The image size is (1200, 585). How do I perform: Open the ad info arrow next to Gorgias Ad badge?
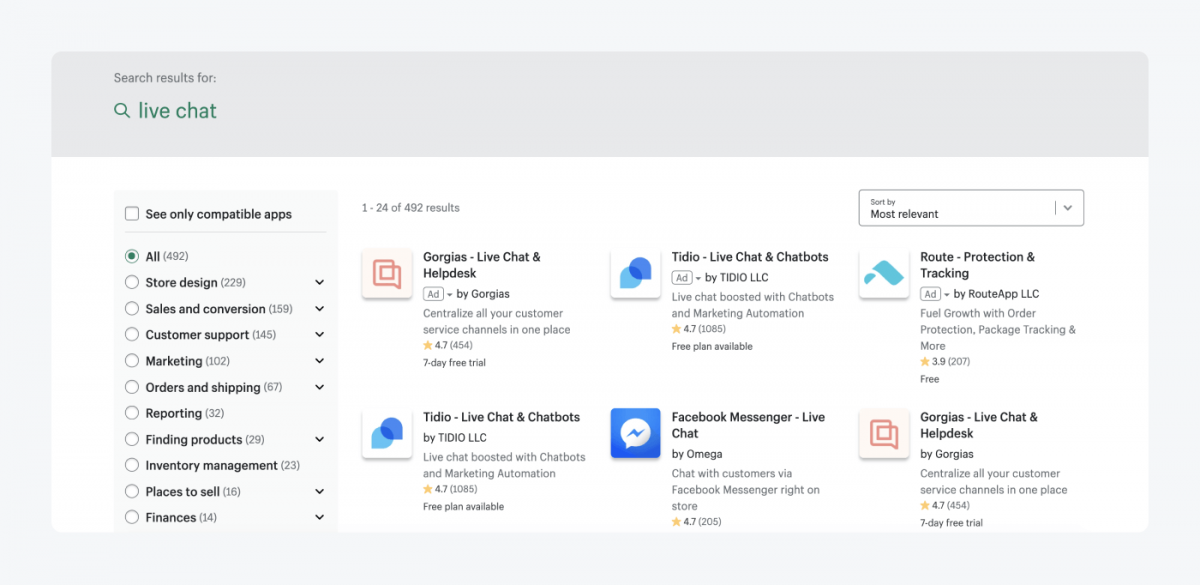(x=450, y=295)
